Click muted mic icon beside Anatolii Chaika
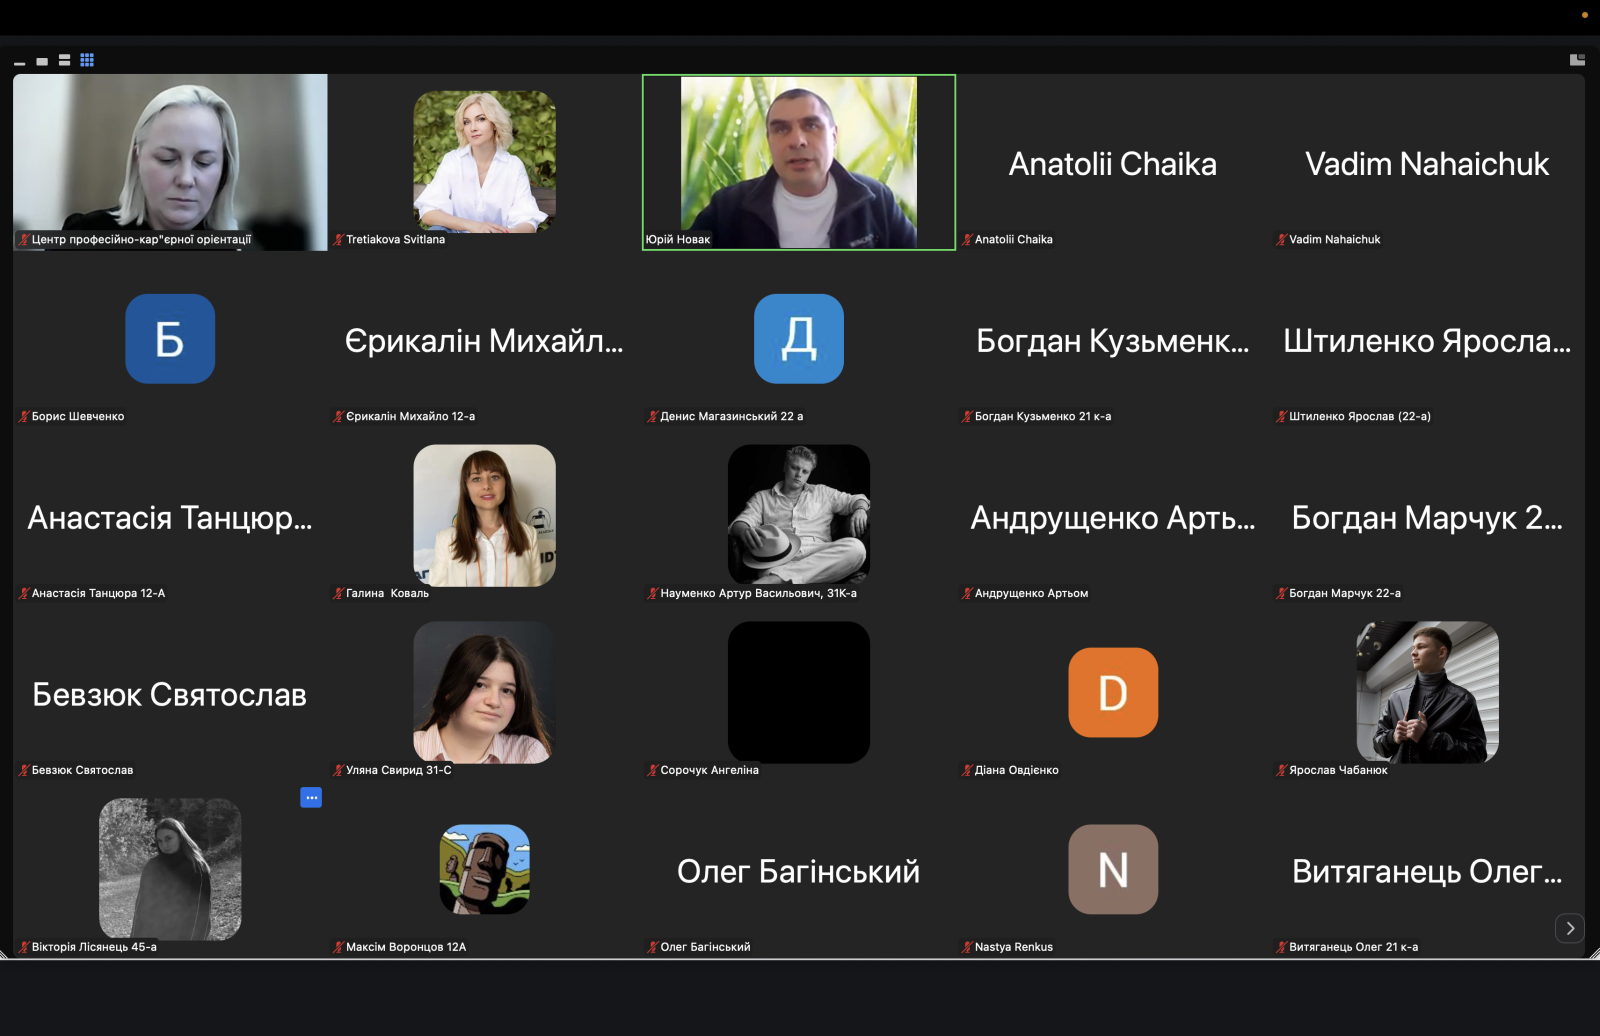 [967, 240]
